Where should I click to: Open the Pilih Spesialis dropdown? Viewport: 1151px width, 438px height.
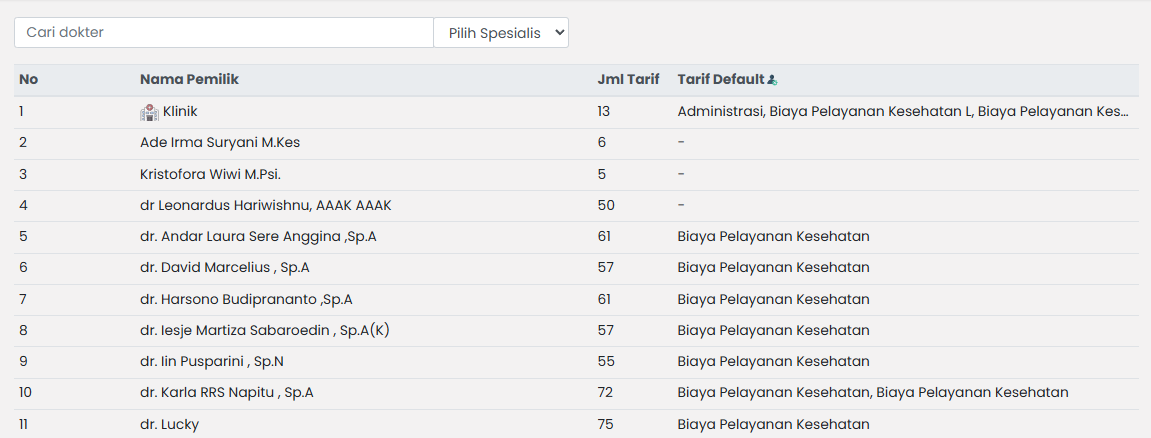[501, 33]
